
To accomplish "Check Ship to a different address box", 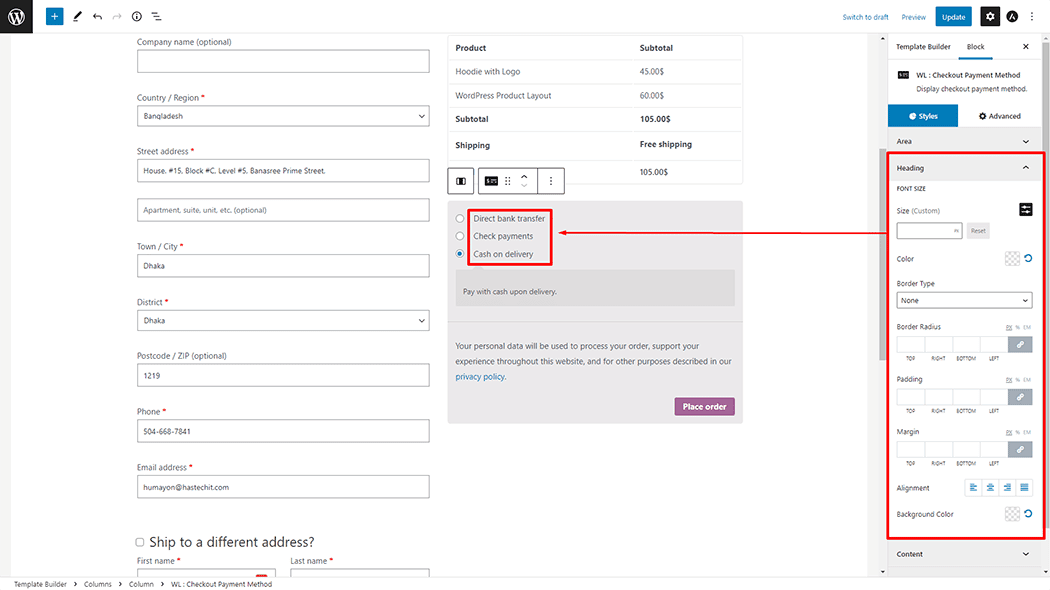I will [x=140, y=542].
